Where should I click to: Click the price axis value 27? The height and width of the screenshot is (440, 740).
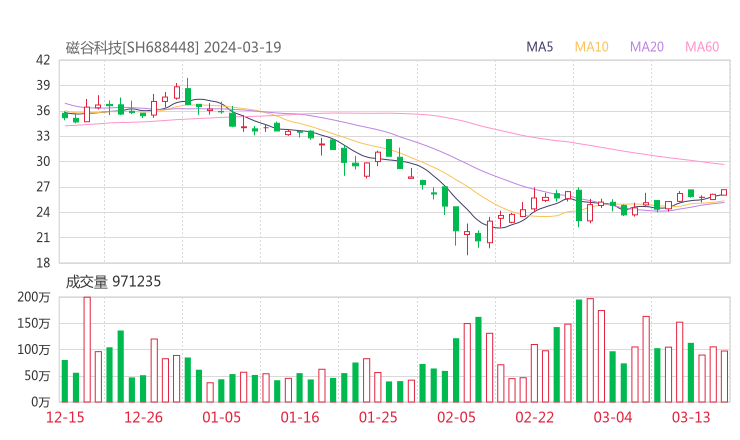(x=43, y=187)
